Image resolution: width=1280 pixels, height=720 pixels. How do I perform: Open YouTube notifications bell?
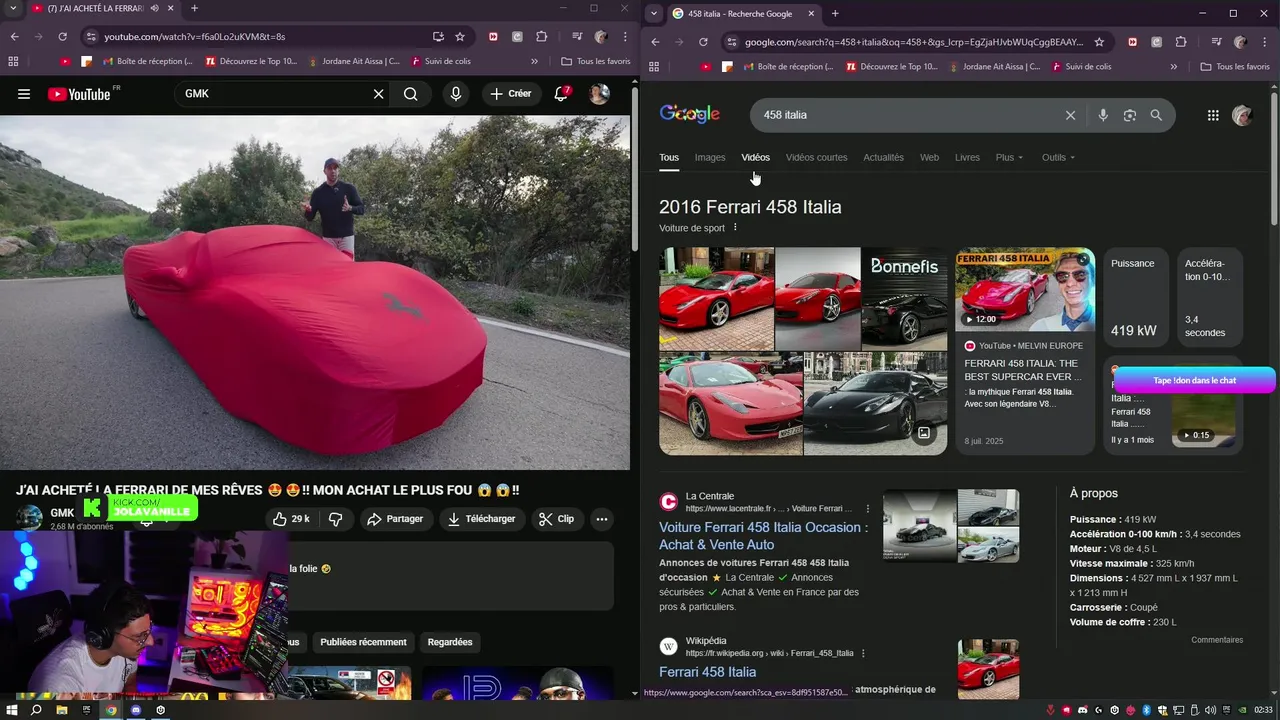562,94
